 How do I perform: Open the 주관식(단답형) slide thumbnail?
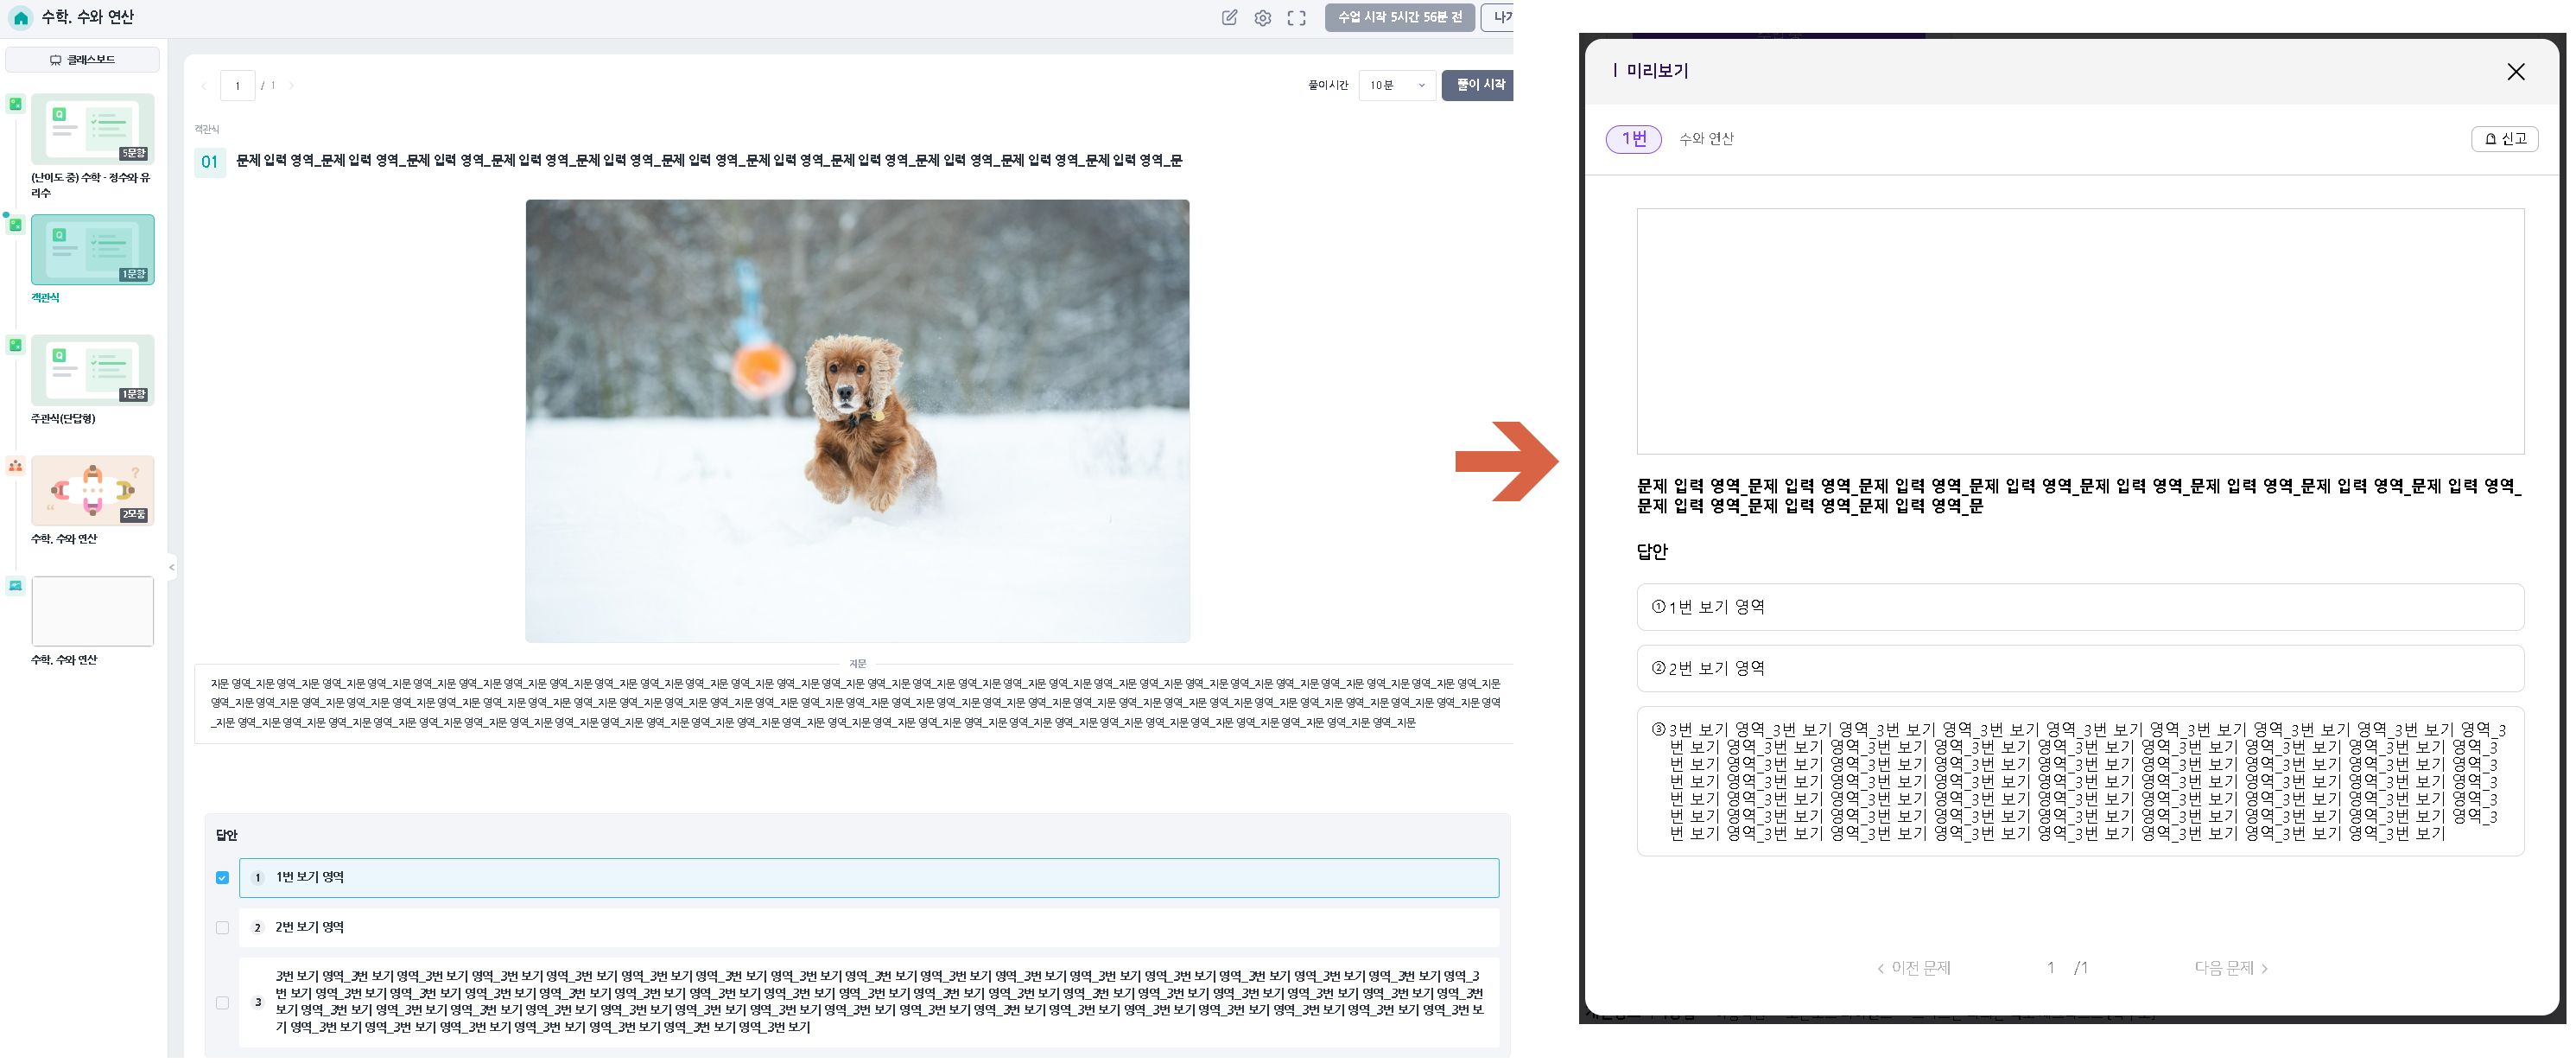coord(92,370)
